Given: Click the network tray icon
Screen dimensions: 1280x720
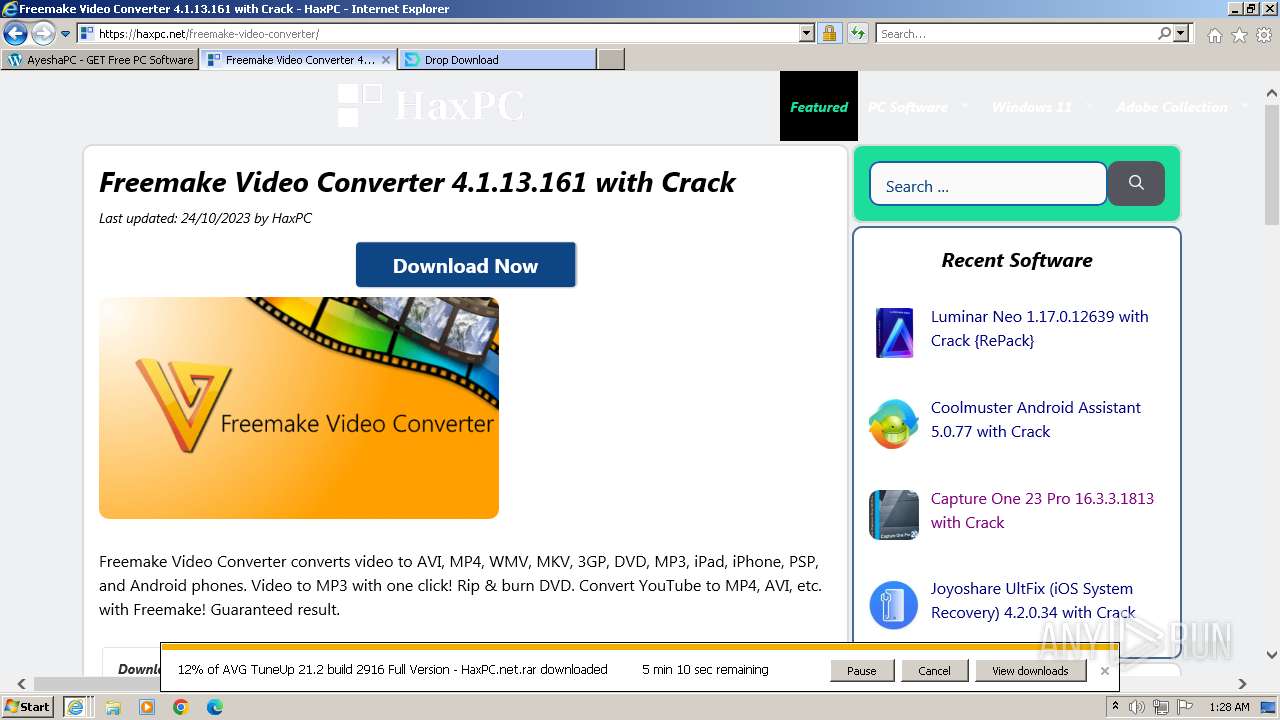Looking at the screenshot, I should tap(1162, 707).
